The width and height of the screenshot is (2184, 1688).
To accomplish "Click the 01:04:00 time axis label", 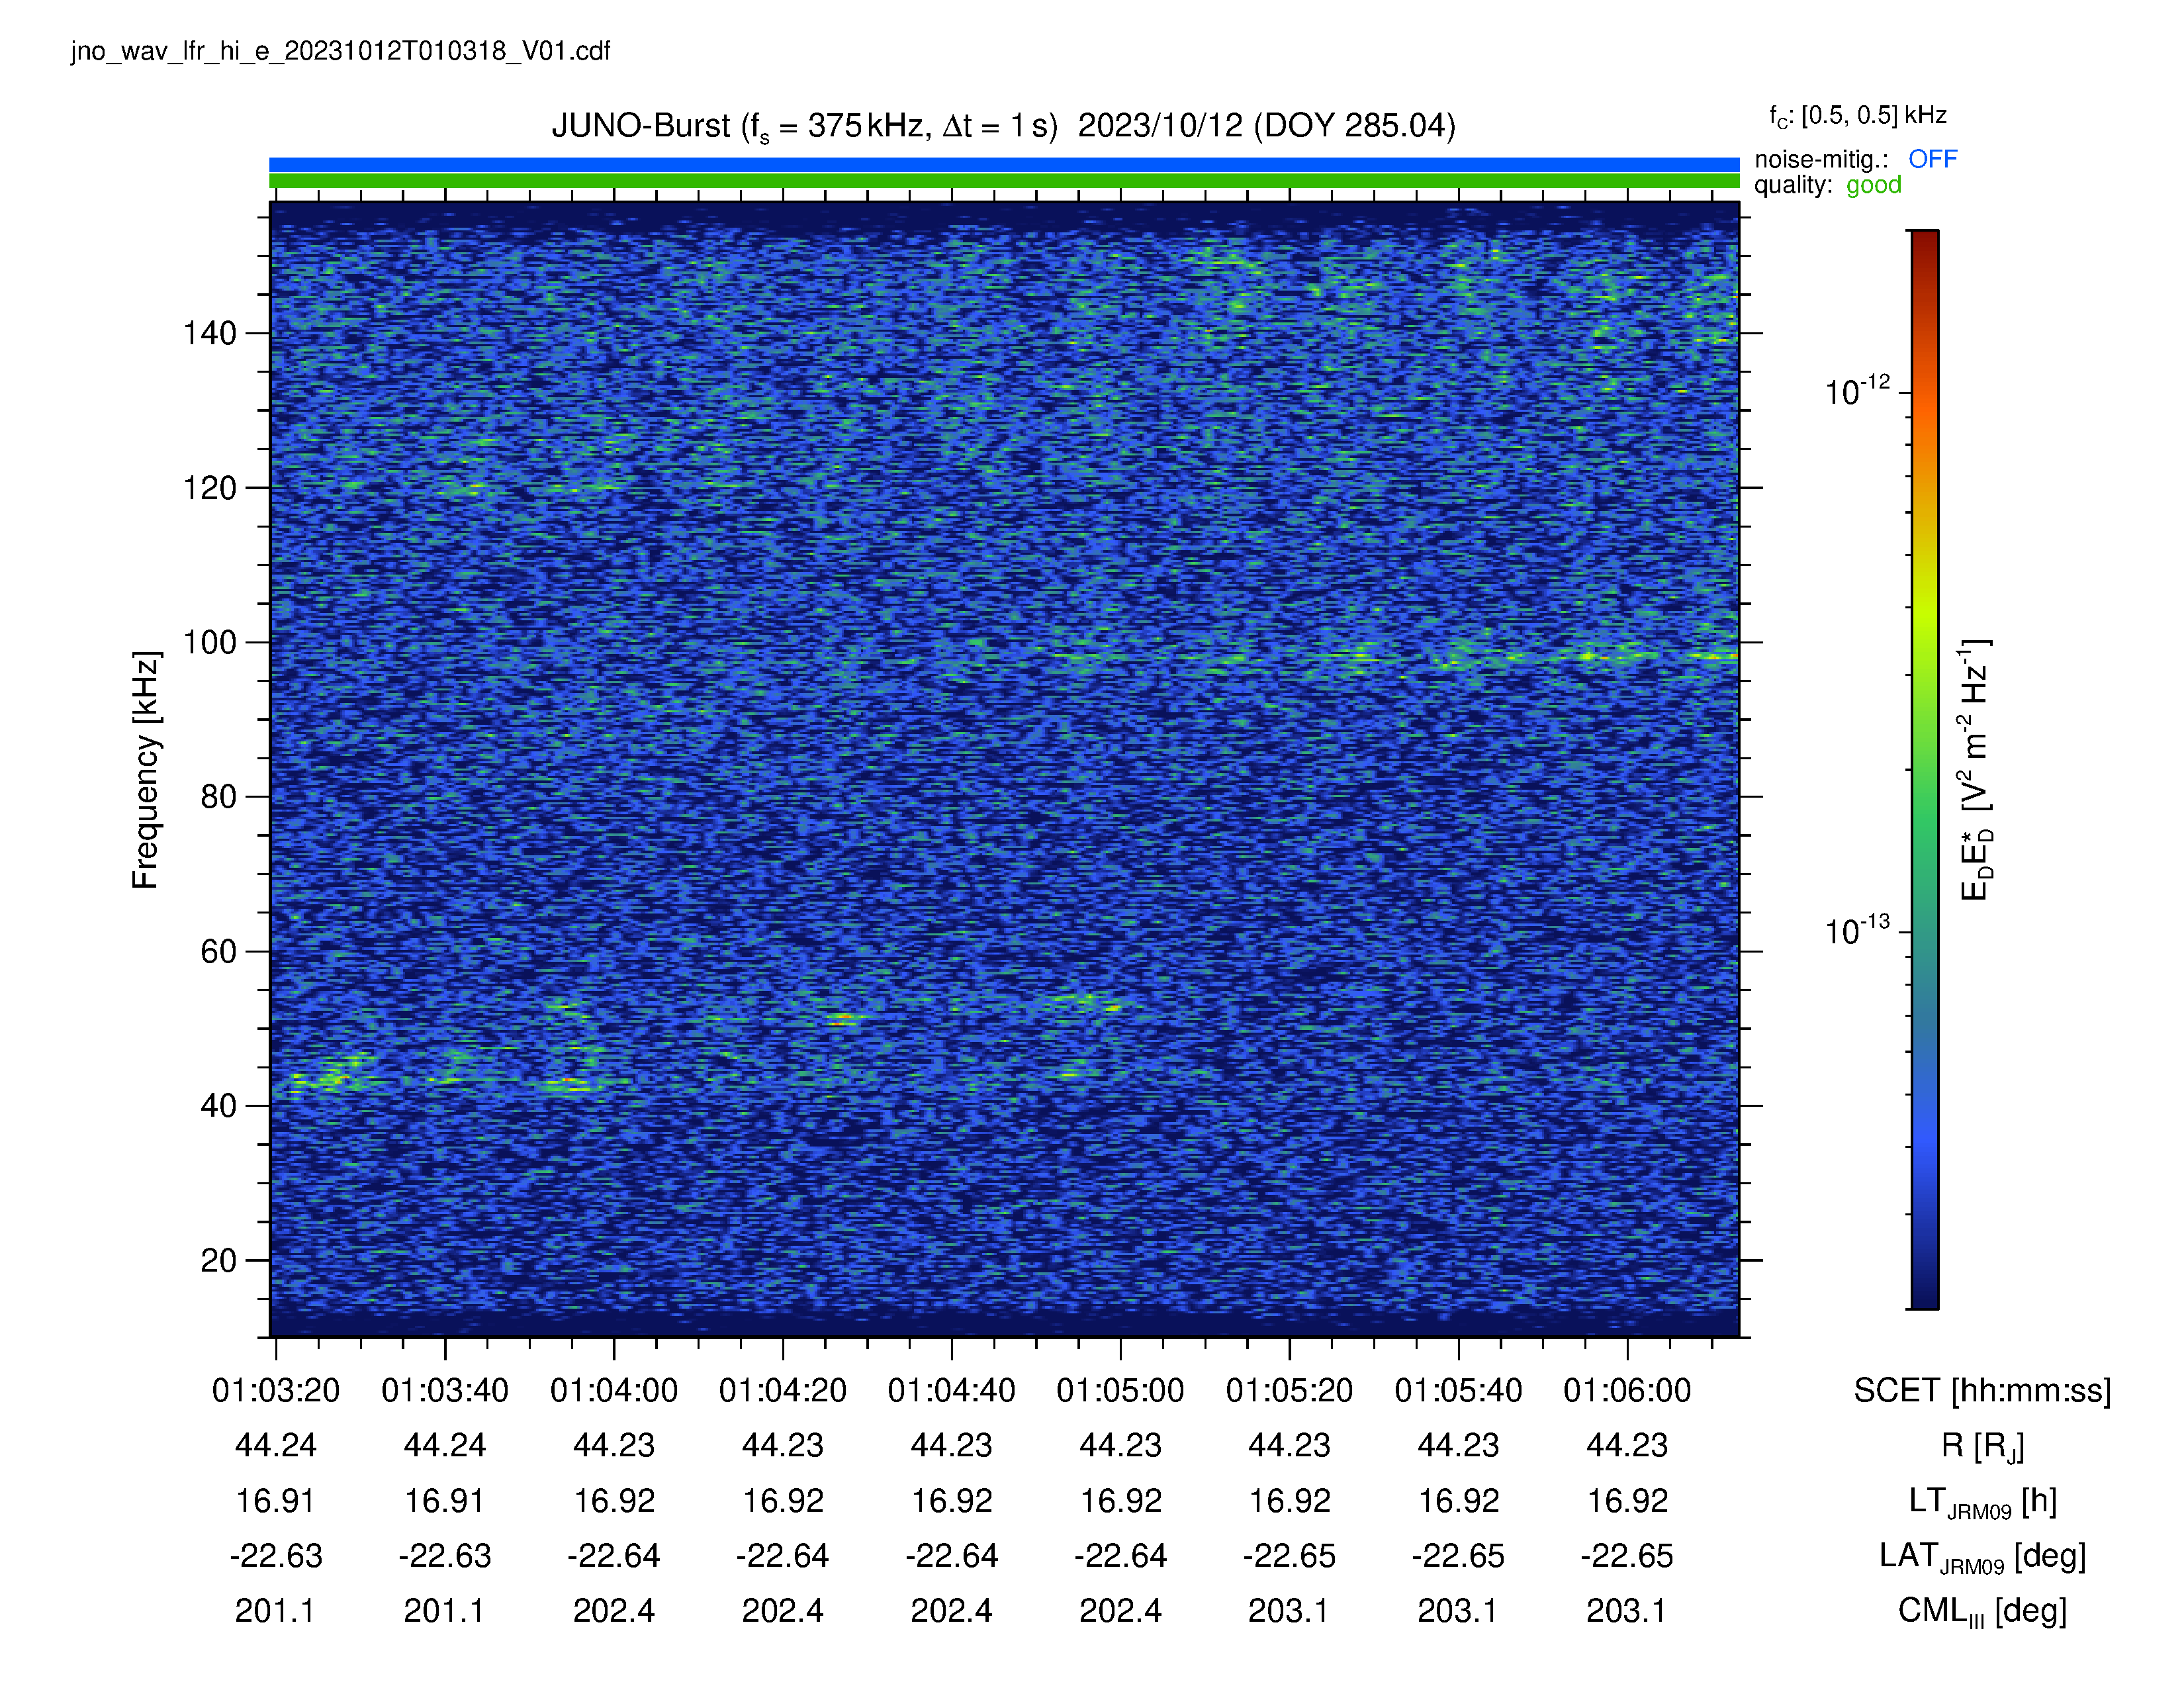I will [x=614, y=1390].
